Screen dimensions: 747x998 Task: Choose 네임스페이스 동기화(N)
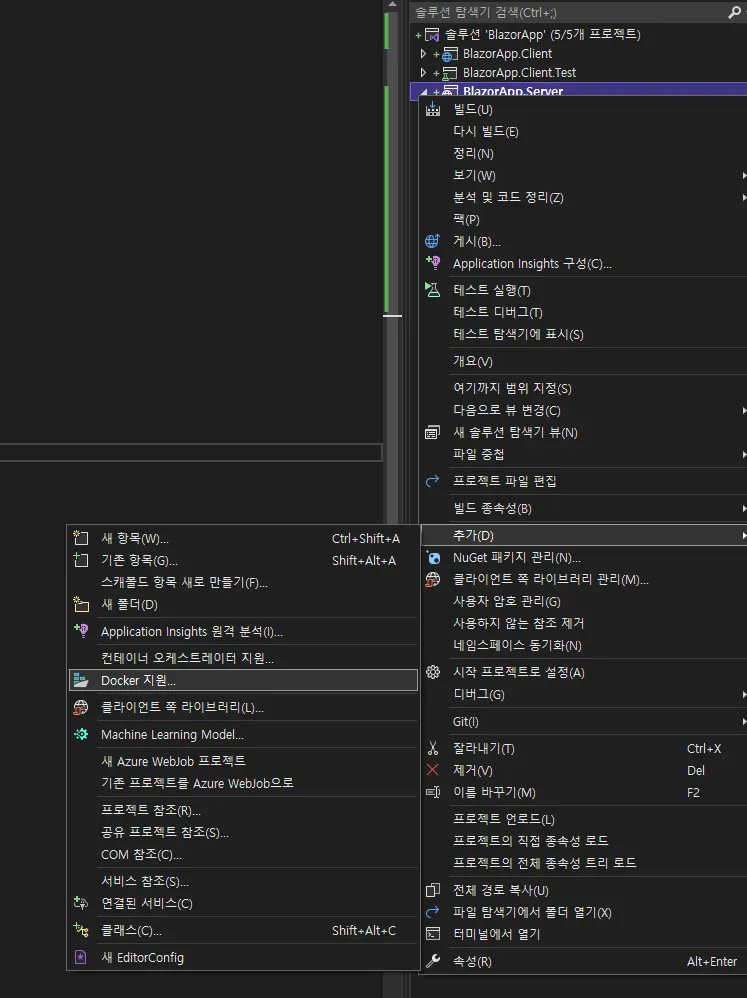(x=517, y=645)
